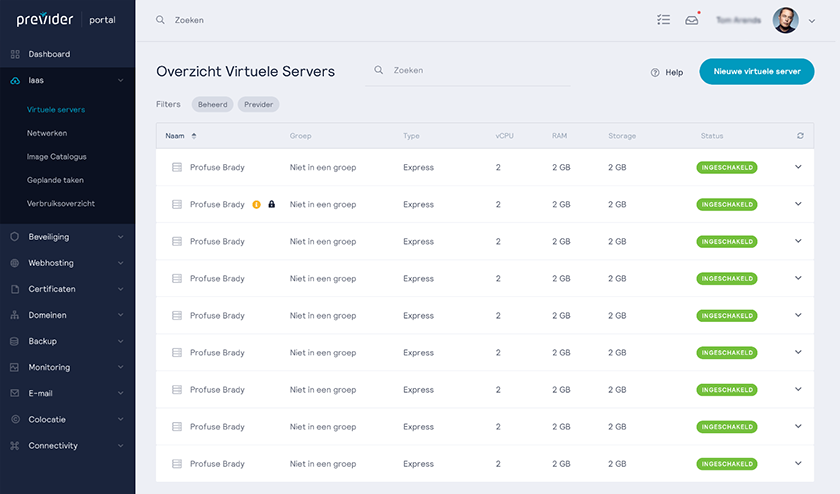The width and height of the screenshot is (840, 494).
Task: Click the lock icon beside Profuse Brady
Action: pyautogui.click(x=272, y=204)
